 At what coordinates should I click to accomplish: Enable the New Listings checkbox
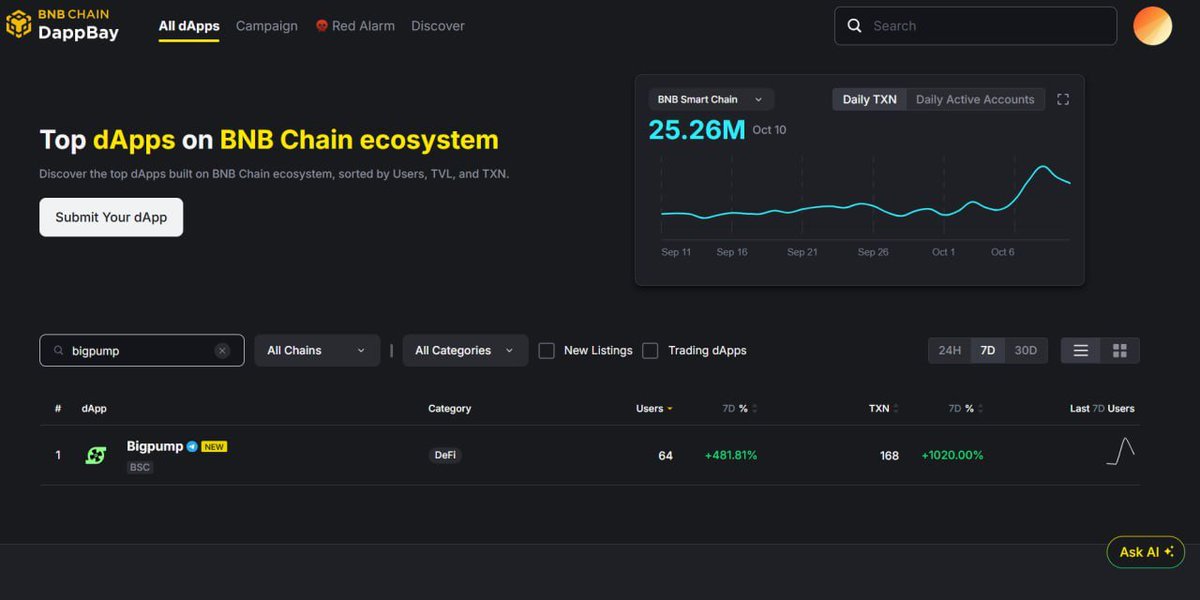pyautogui.click(x=546, y=351)
